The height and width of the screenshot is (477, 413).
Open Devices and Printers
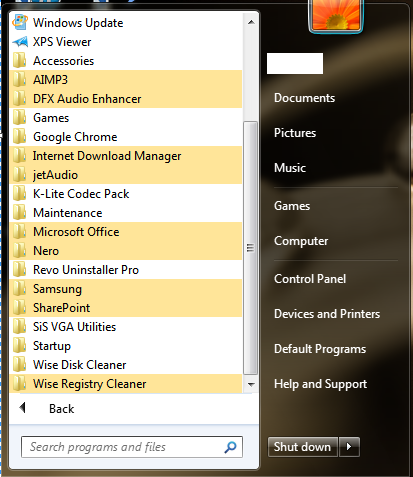(x=327, y=314)
